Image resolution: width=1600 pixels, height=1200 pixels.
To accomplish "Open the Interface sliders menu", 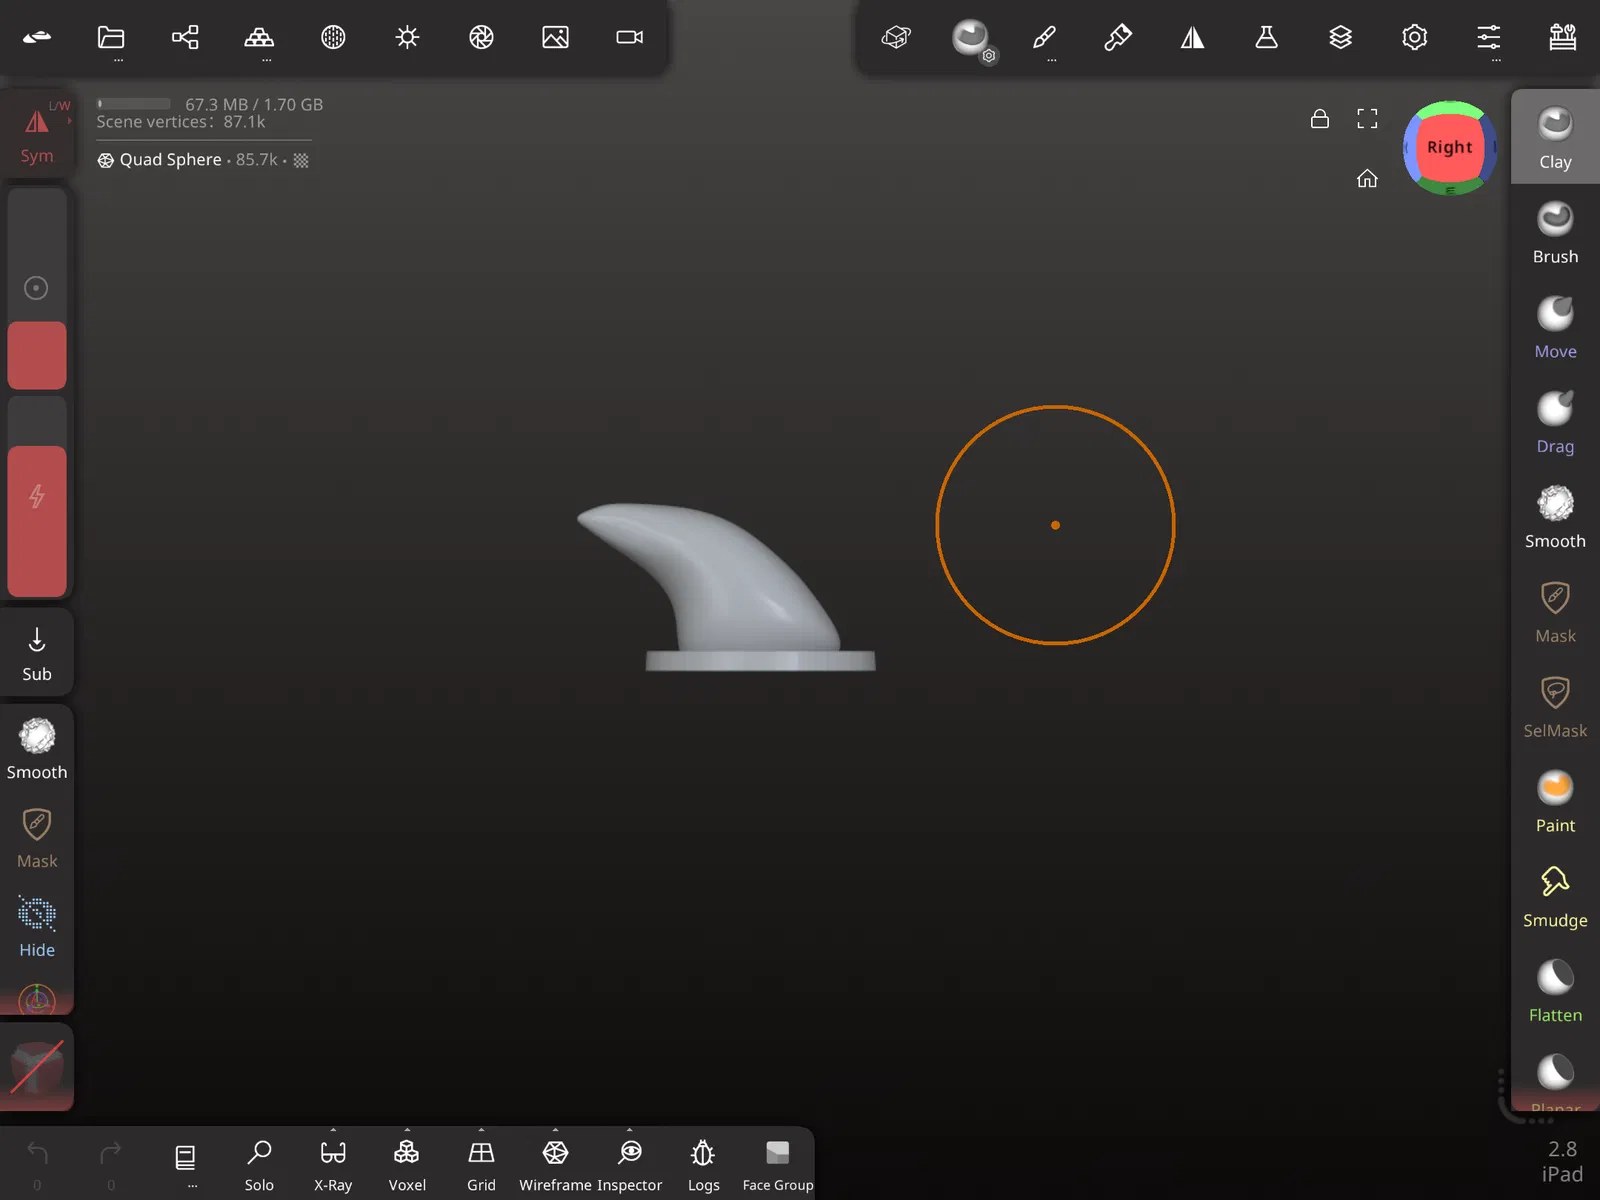I will (1488, 38).
